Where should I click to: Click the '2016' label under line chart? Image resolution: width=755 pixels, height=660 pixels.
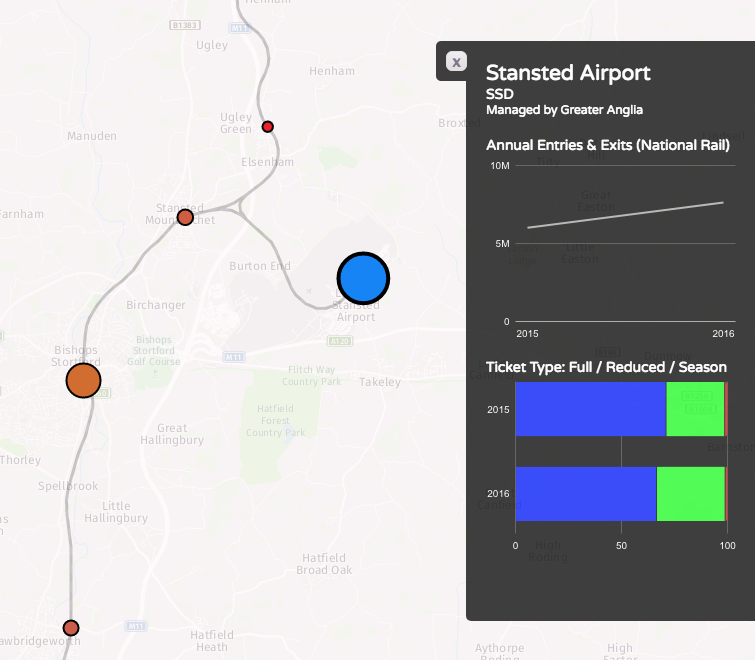[x=723, y=333]
